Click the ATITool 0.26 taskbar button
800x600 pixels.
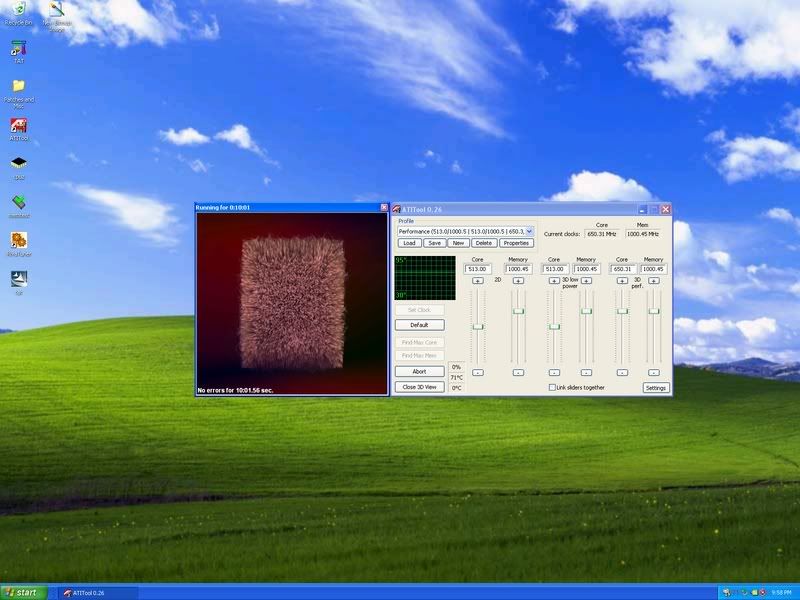pos(100,593)
